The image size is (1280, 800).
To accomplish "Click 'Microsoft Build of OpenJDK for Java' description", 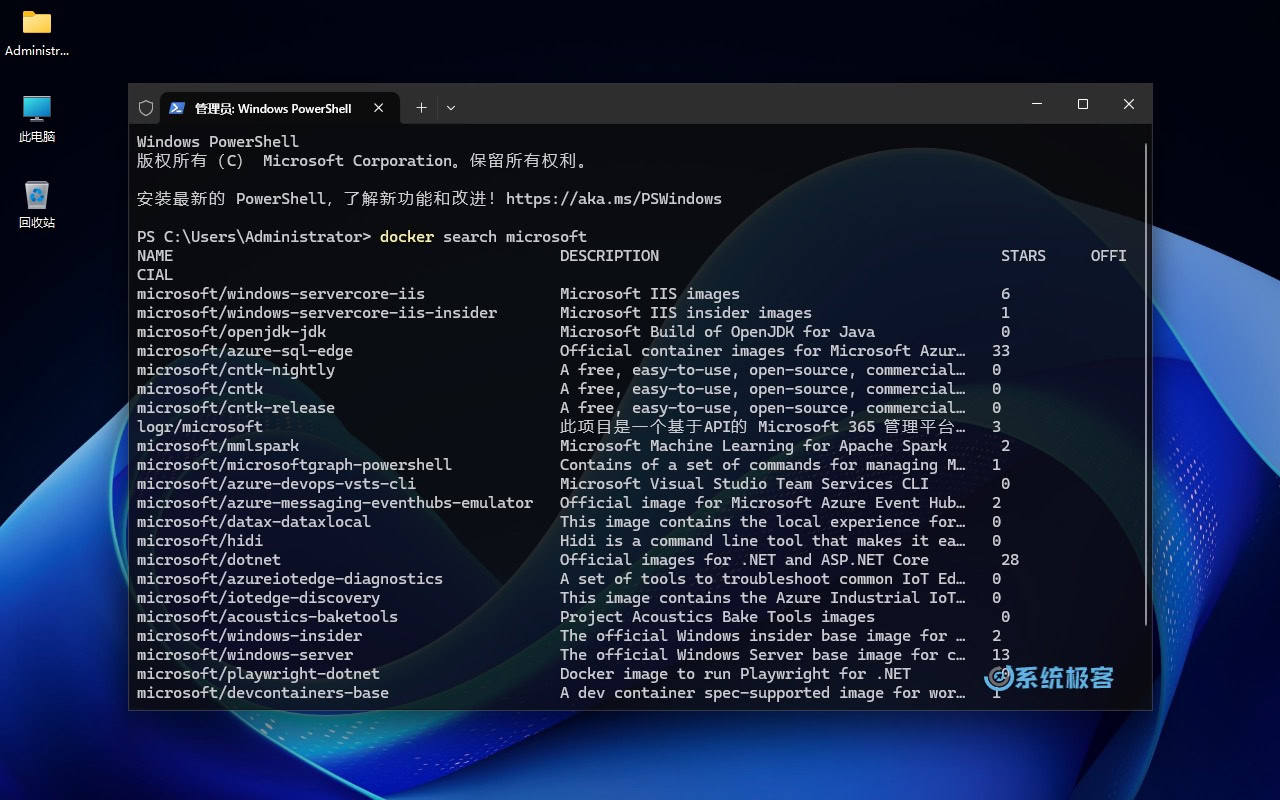I will [717, 332].
